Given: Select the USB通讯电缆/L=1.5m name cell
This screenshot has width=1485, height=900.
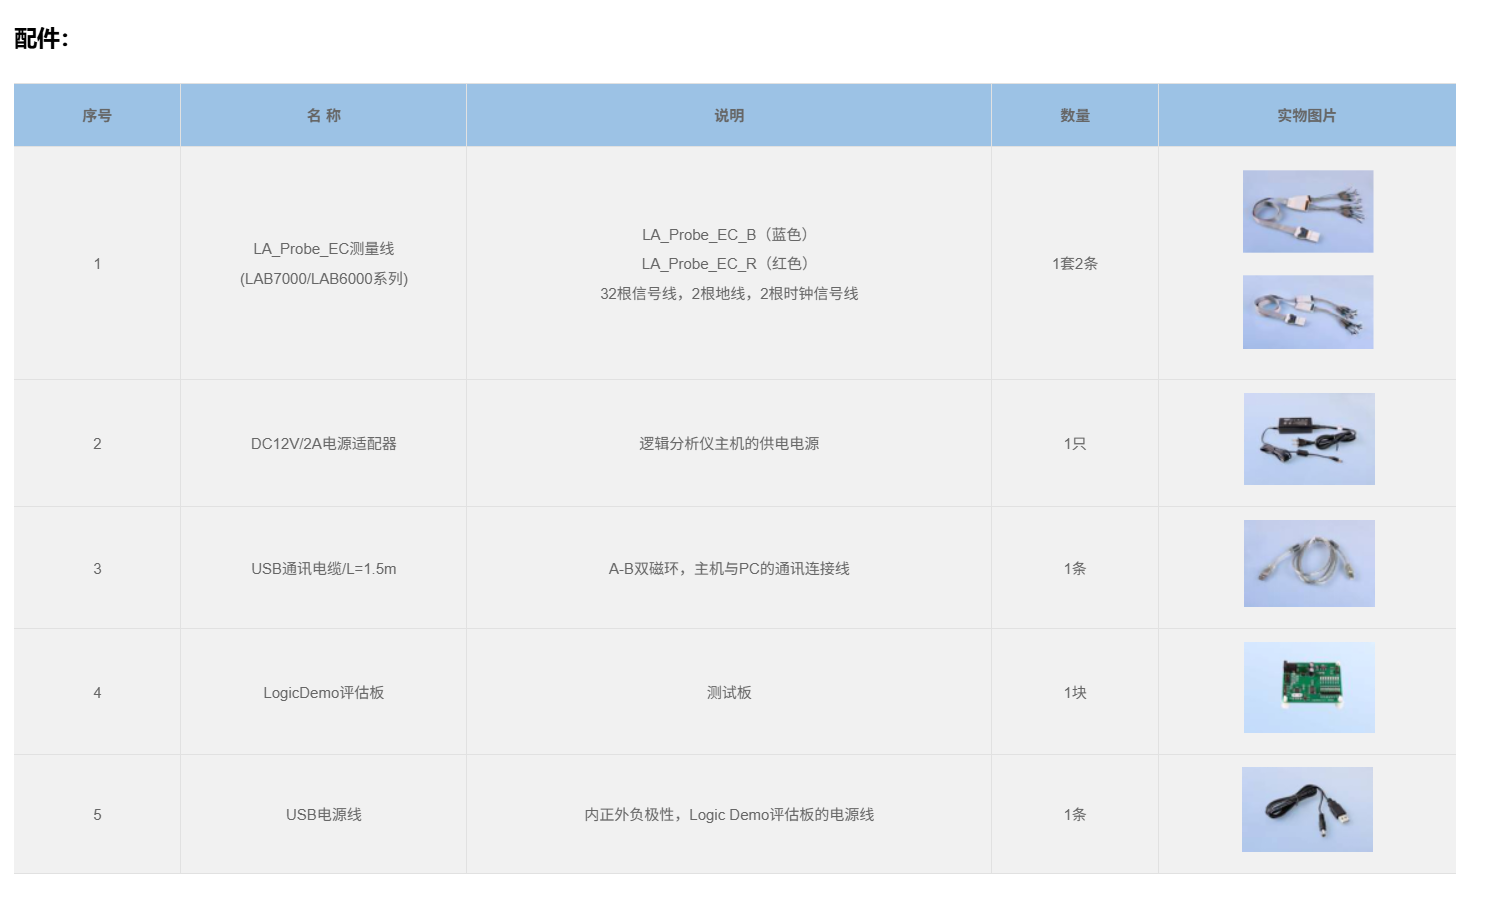Looking at the screenshot, I should [324, 568].
